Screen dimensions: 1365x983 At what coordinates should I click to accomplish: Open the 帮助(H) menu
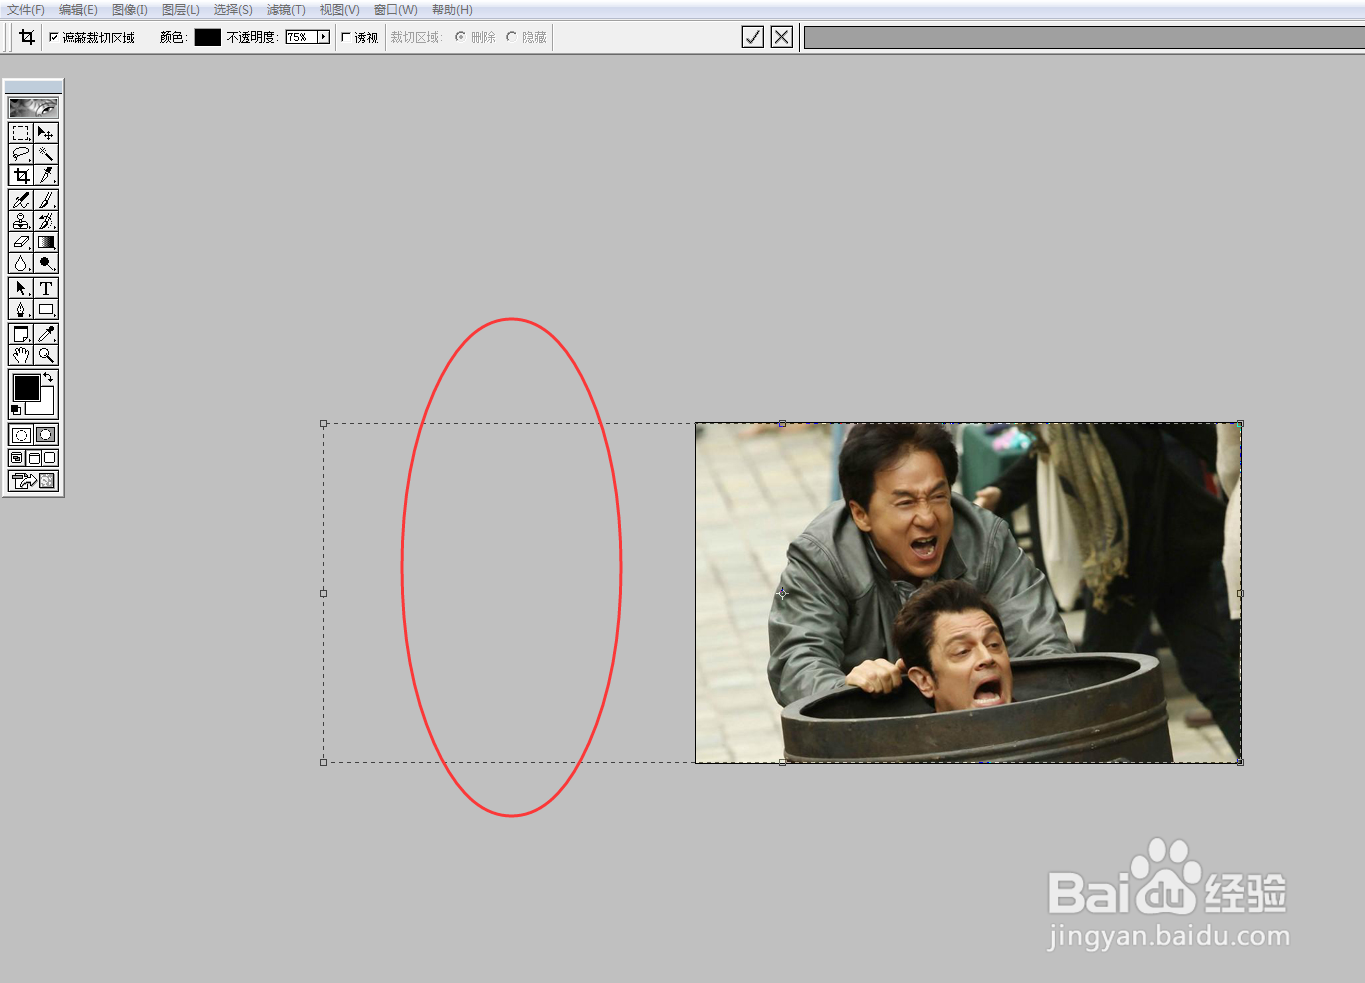(x=452, y=9)
